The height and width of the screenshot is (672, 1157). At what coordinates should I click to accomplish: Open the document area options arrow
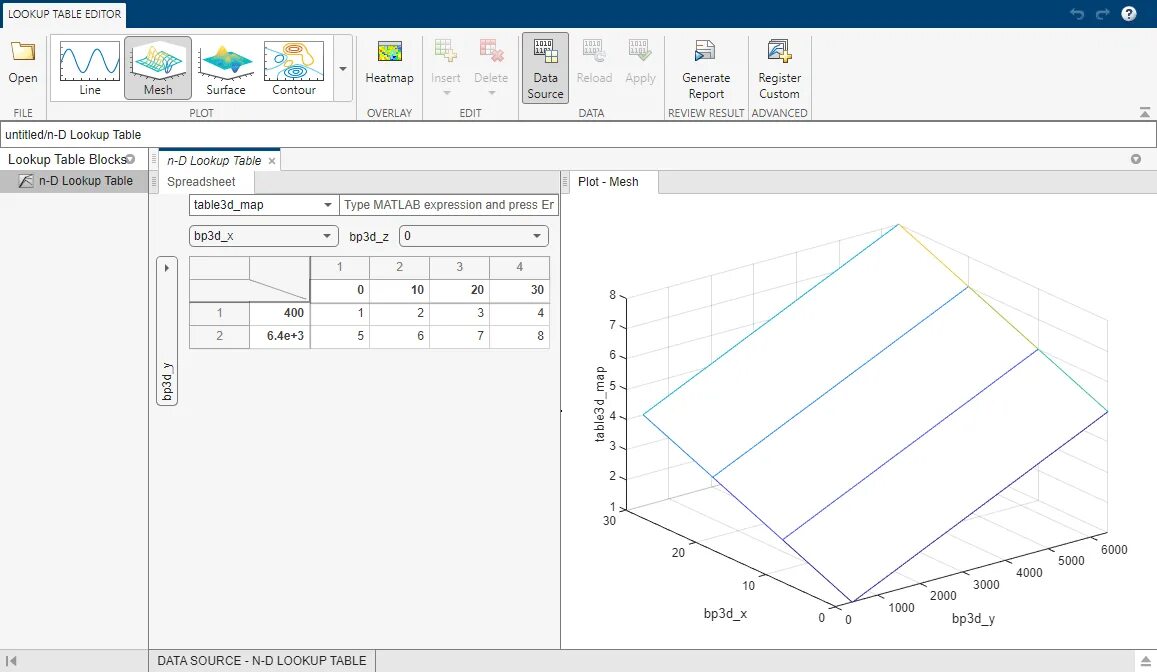point(1136,159)
